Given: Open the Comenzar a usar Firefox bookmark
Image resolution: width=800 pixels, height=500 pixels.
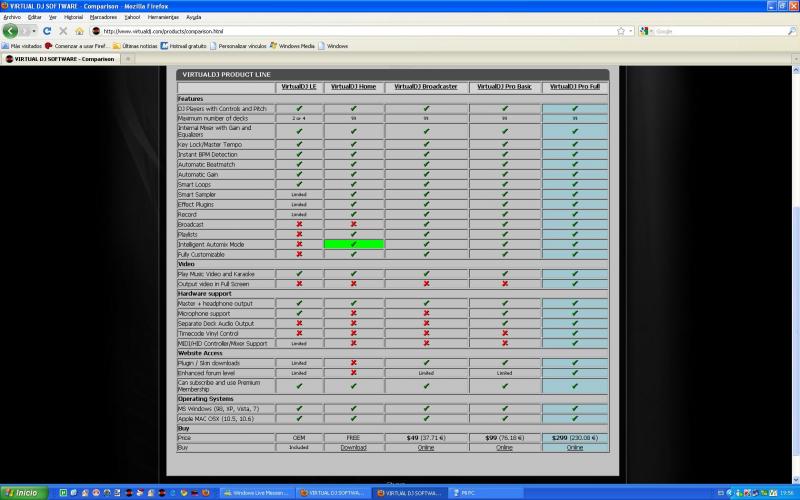Looking at the screenshot, I should (x=77, y=46).
